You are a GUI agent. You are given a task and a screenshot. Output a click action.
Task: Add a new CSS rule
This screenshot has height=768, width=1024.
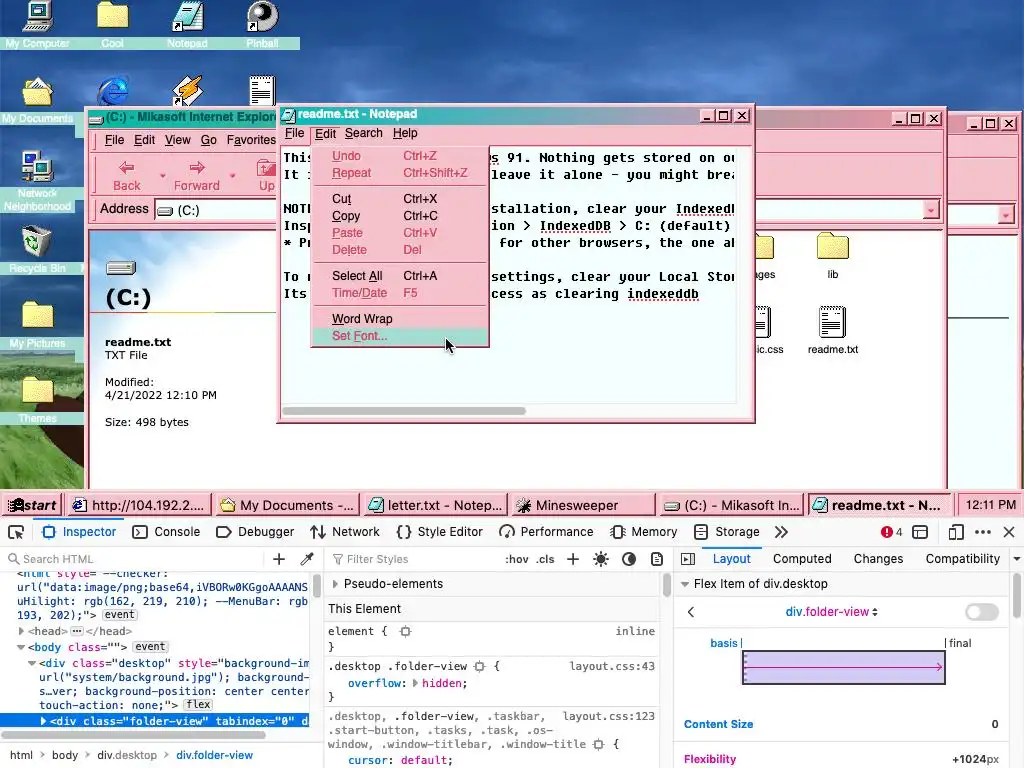point(573,559)
